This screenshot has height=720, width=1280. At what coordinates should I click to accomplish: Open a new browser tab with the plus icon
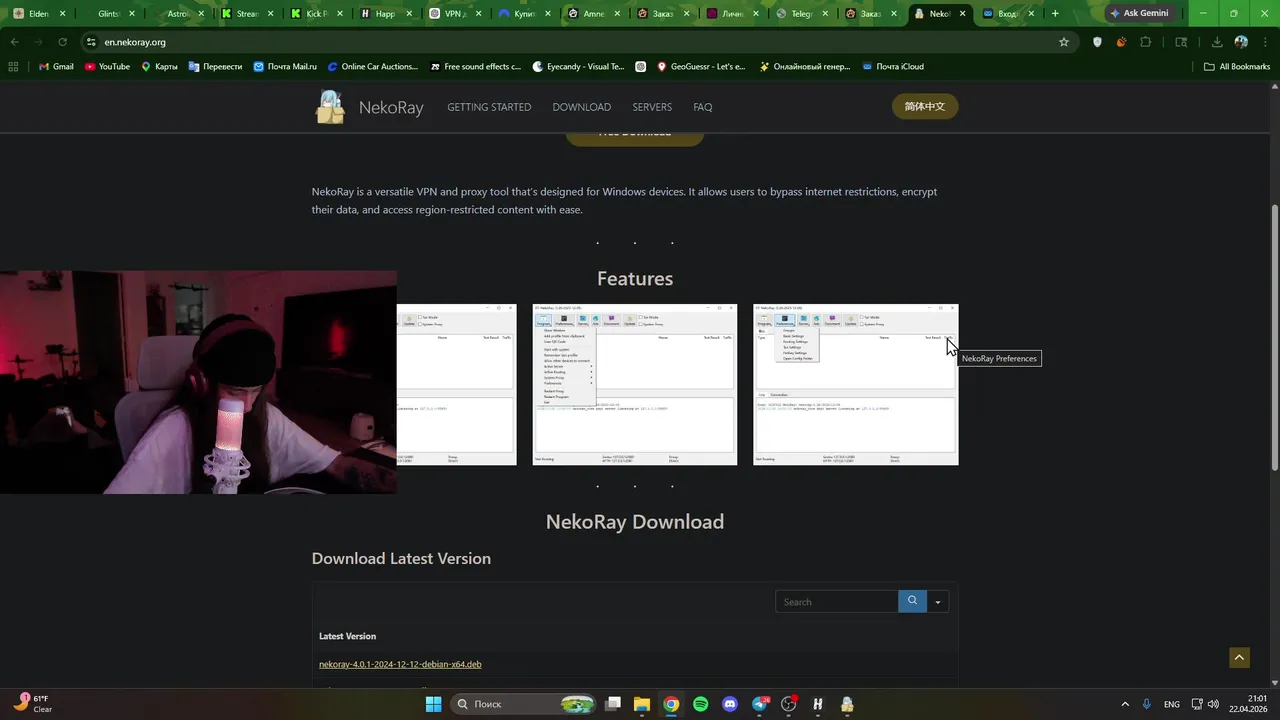(x=1055, y=14)
